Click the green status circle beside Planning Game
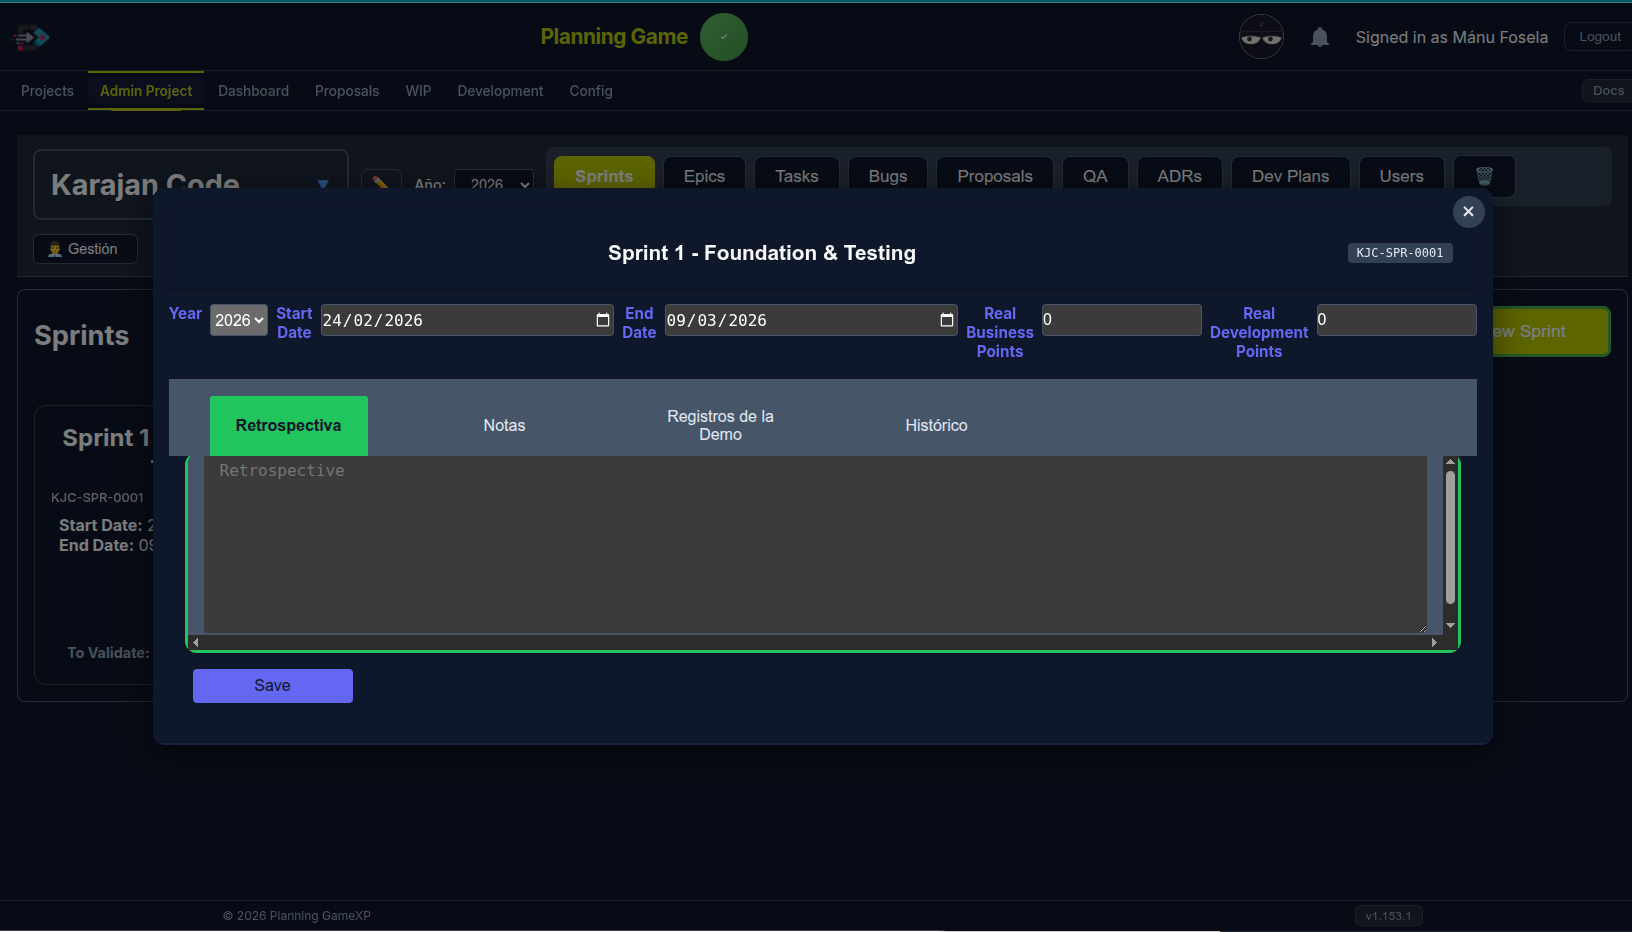The image size is (1632, 932). click(x=723, y=37)
